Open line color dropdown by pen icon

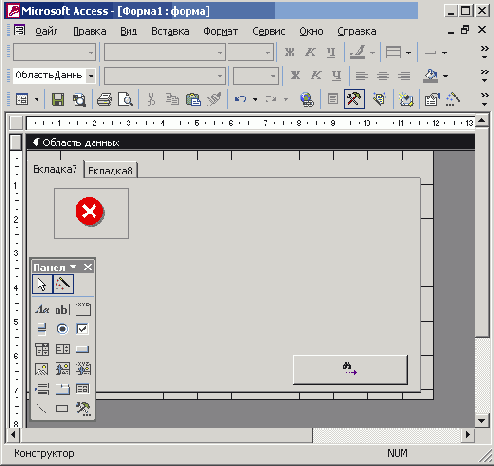(372, 53)
